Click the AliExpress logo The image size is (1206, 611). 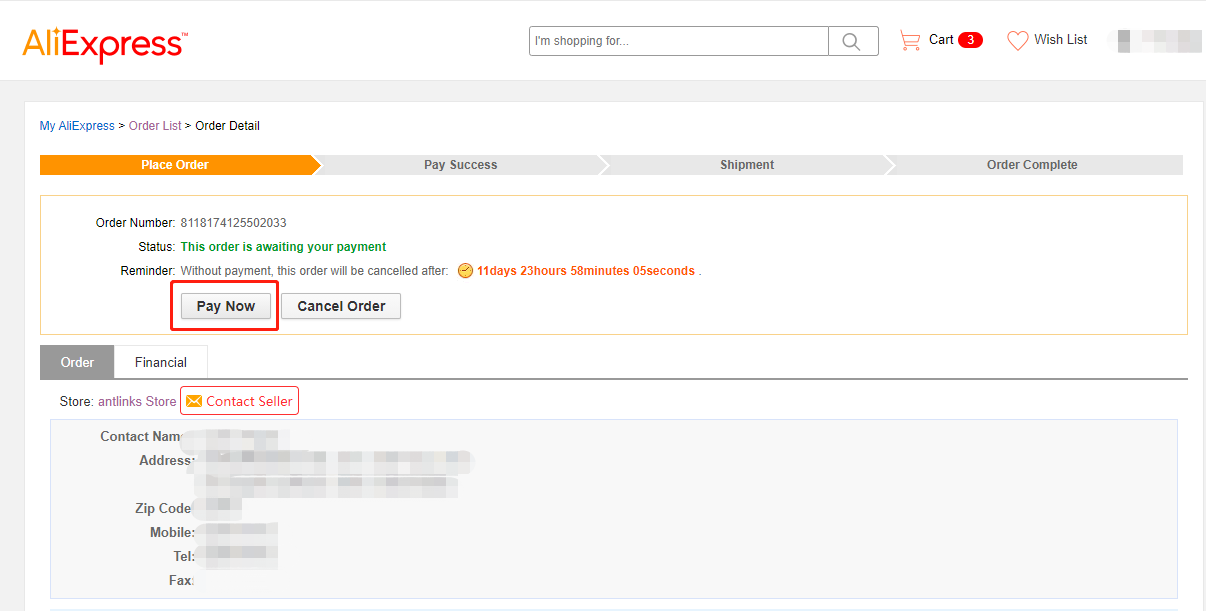point(104,44)
